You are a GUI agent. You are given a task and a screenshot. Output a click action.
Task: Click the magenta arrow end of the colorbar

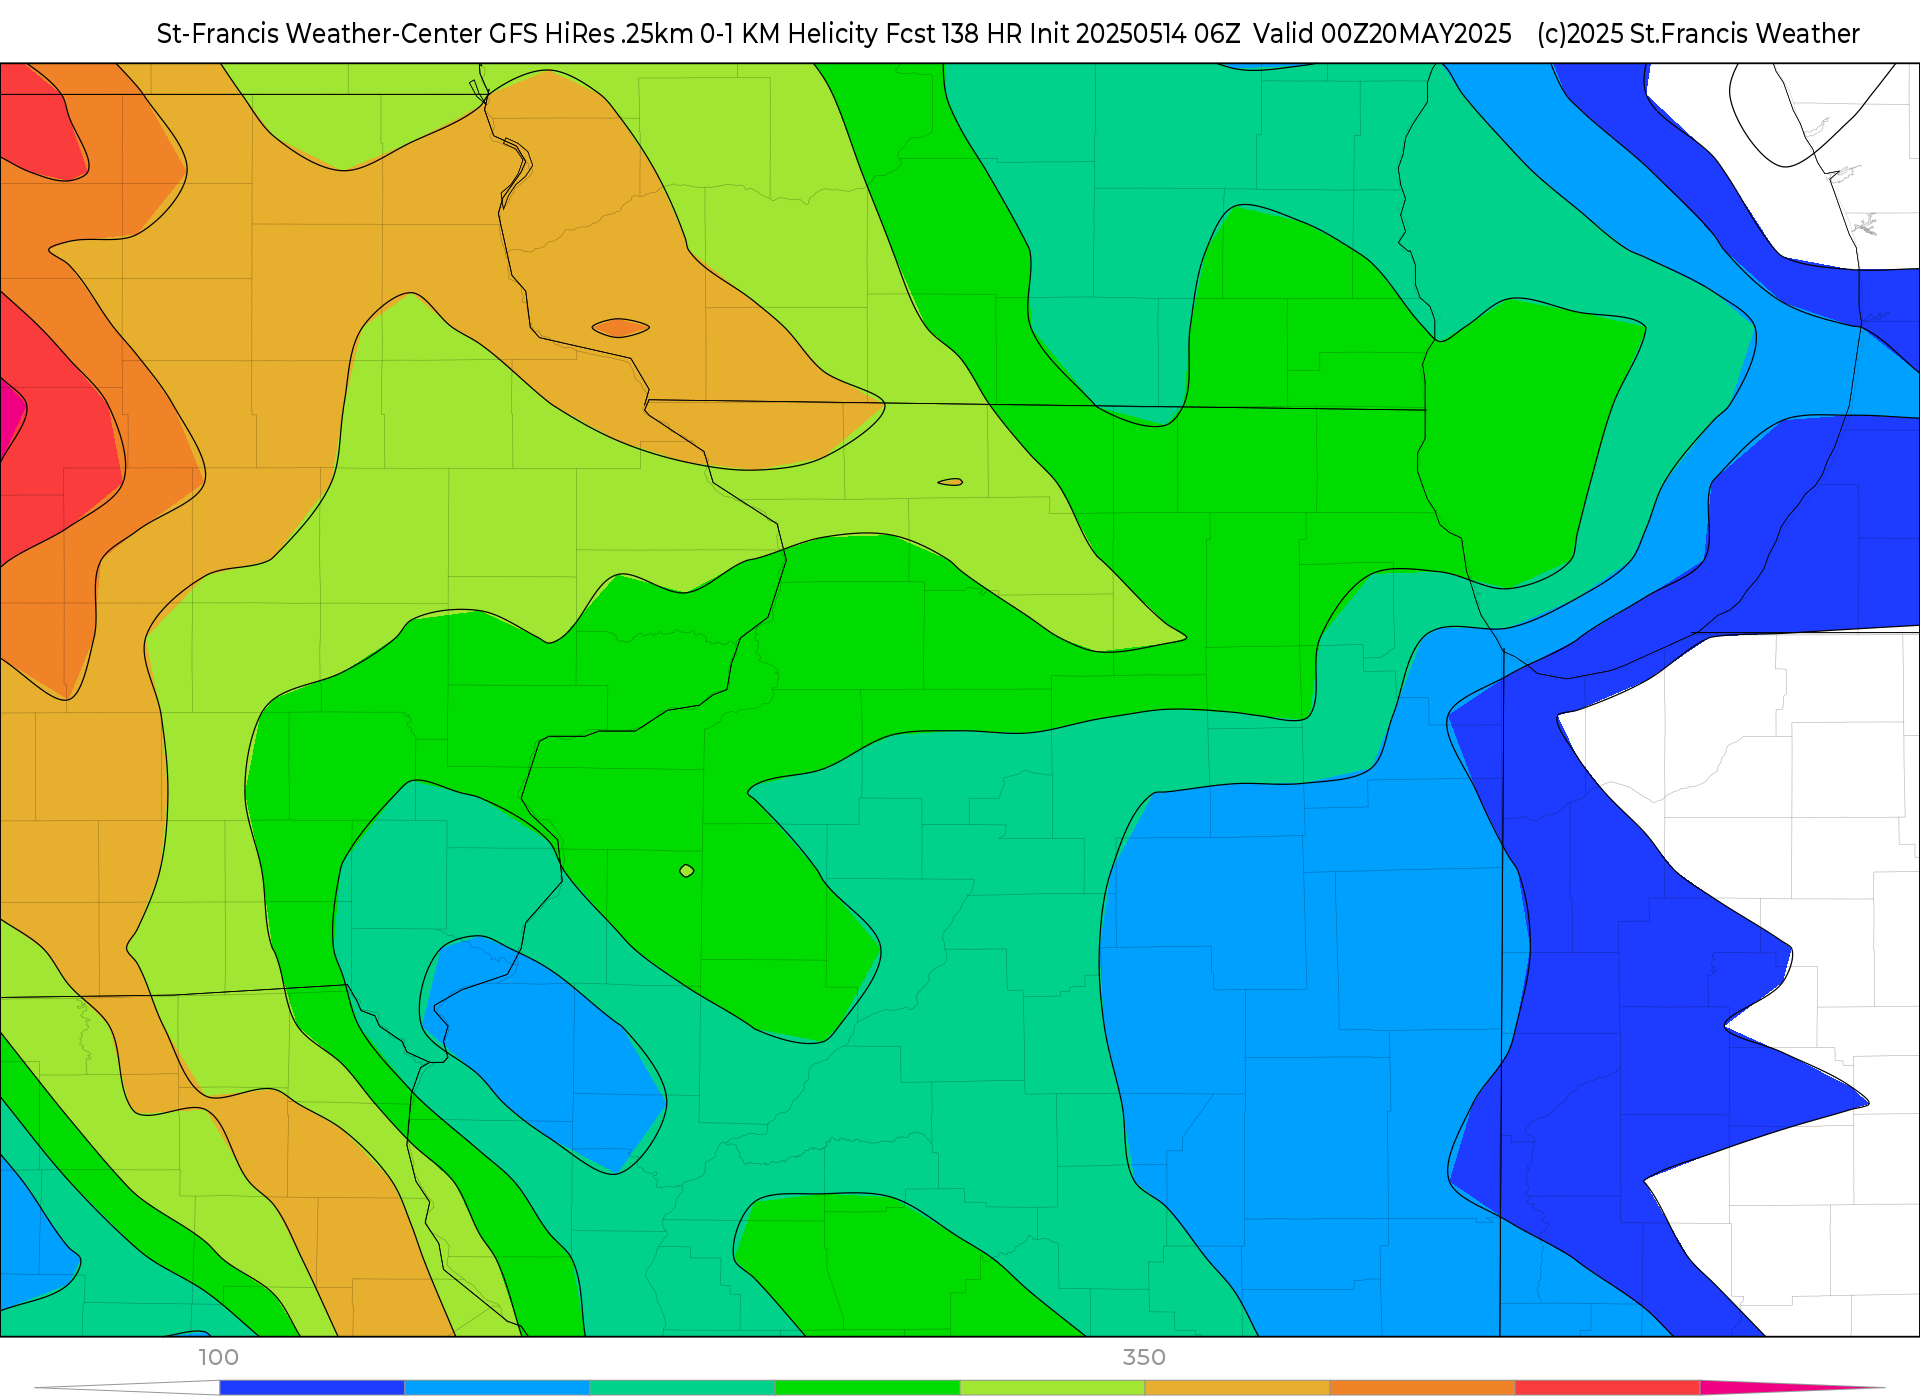tap(1790, 1388)
